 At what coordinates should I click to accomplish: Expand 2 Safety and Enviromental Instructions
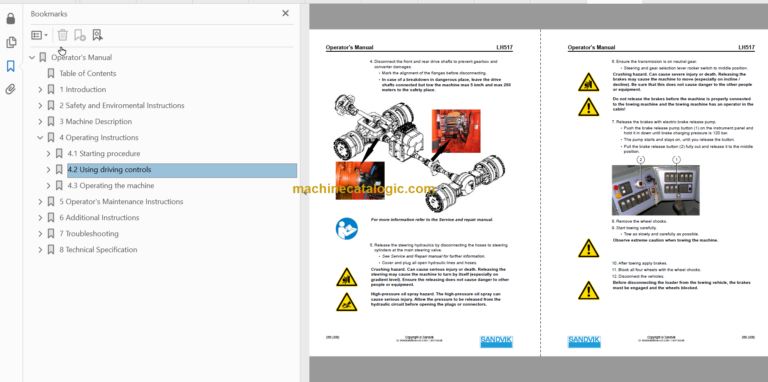pos(41,106)
